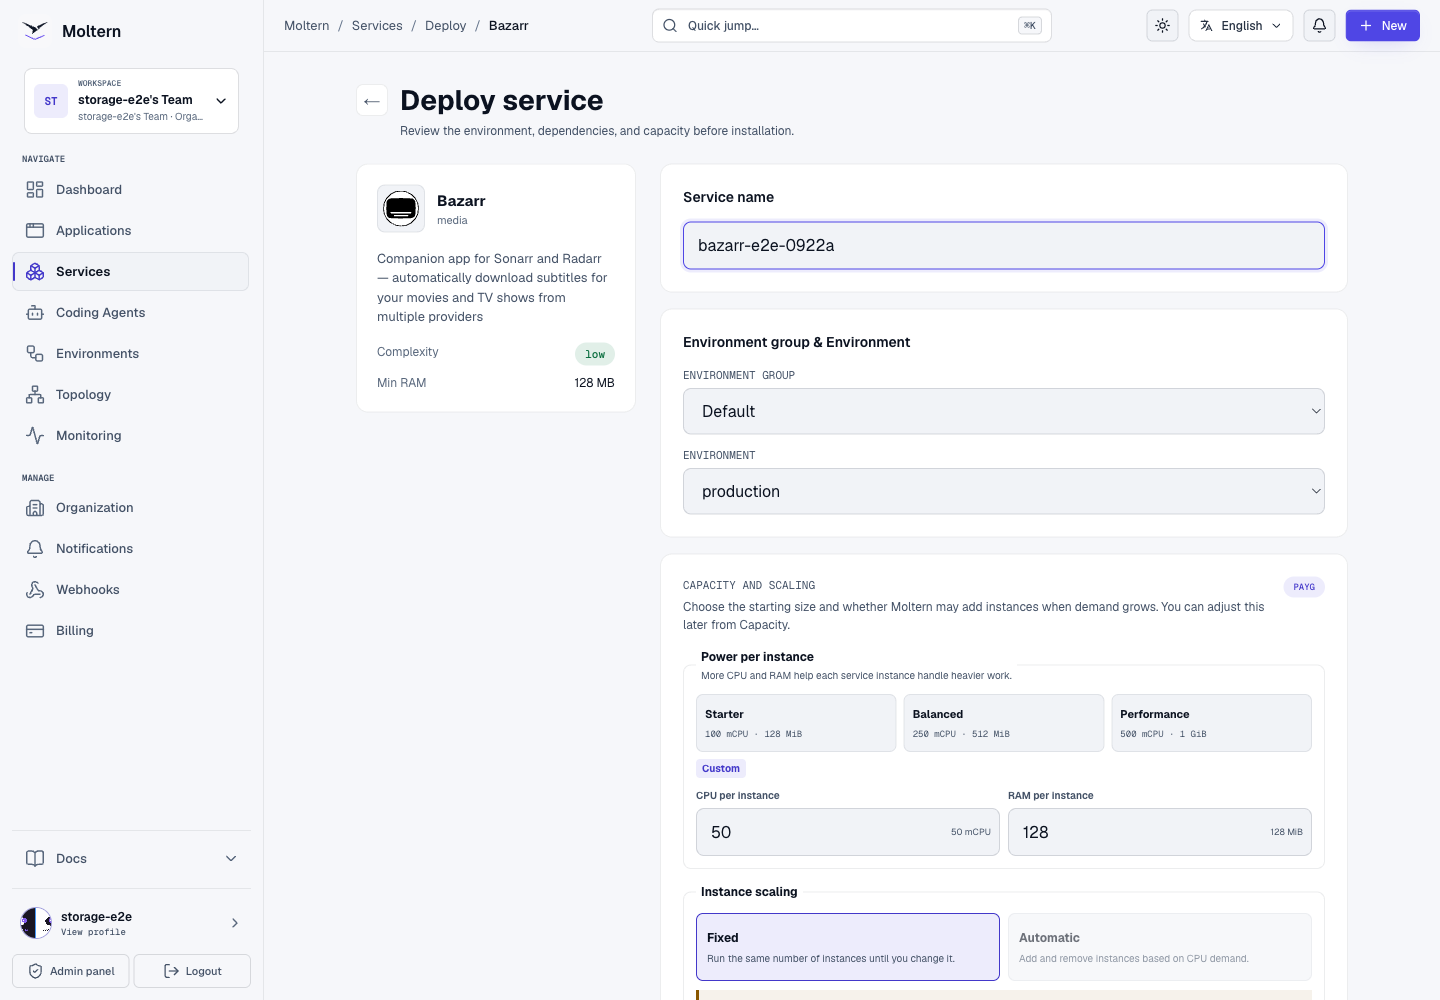The image size is (1440, 1000).
Task: Click the New button
Action: pos(1383,26)
